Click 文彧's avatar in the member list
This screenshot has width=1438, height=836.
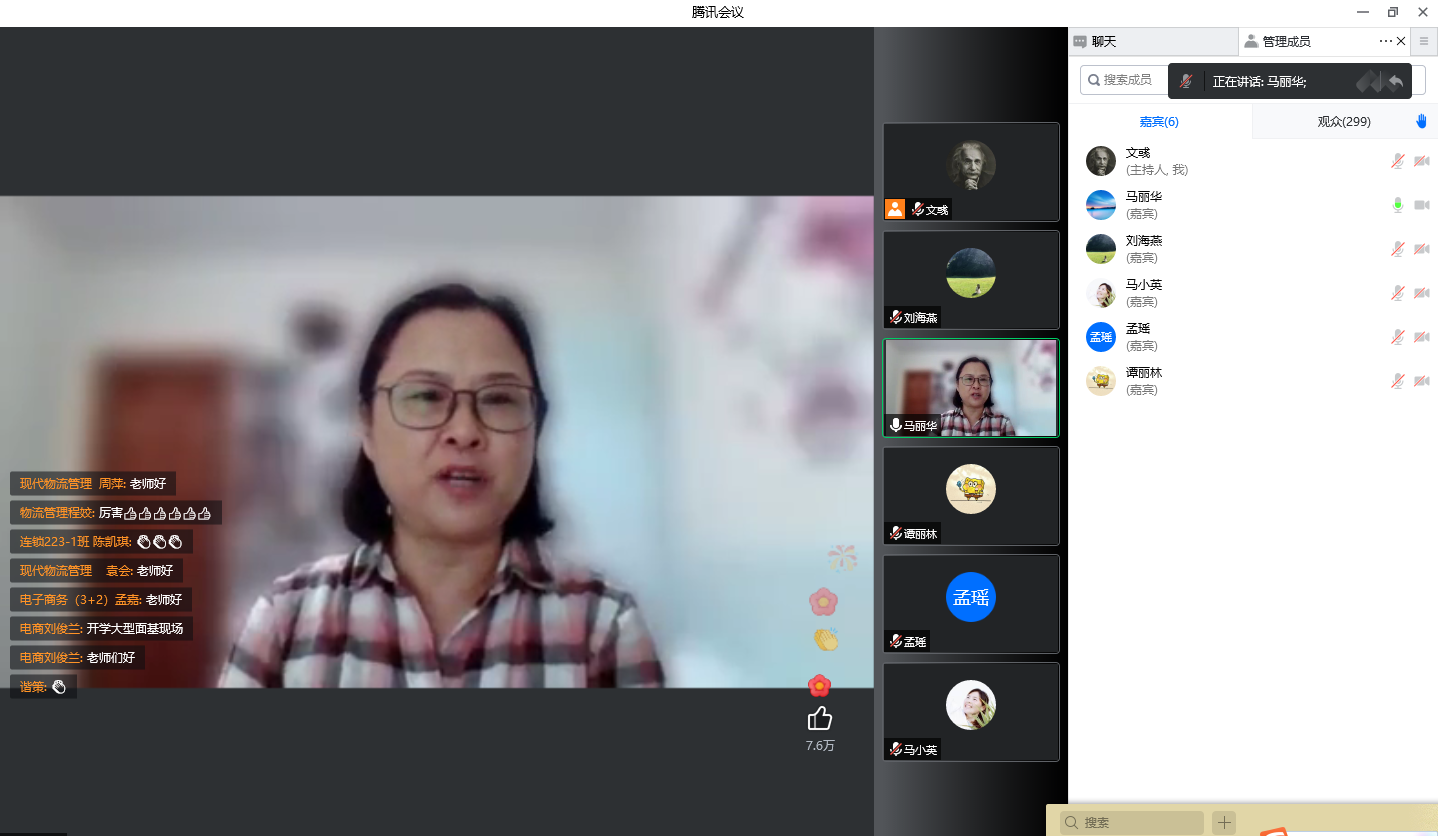pyautogui.click(x=1101, y=161)
